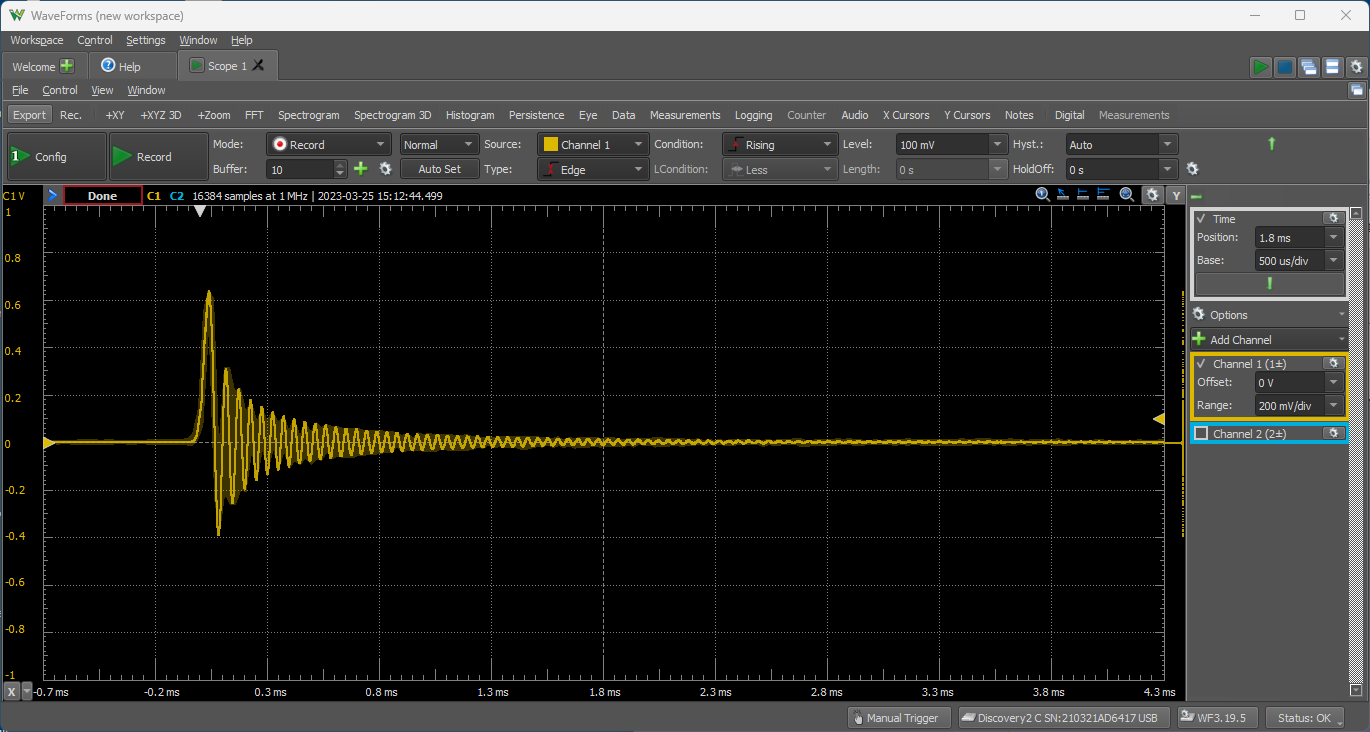
Task: Open the Source Channel 1 dropdown
Action: 593,144
